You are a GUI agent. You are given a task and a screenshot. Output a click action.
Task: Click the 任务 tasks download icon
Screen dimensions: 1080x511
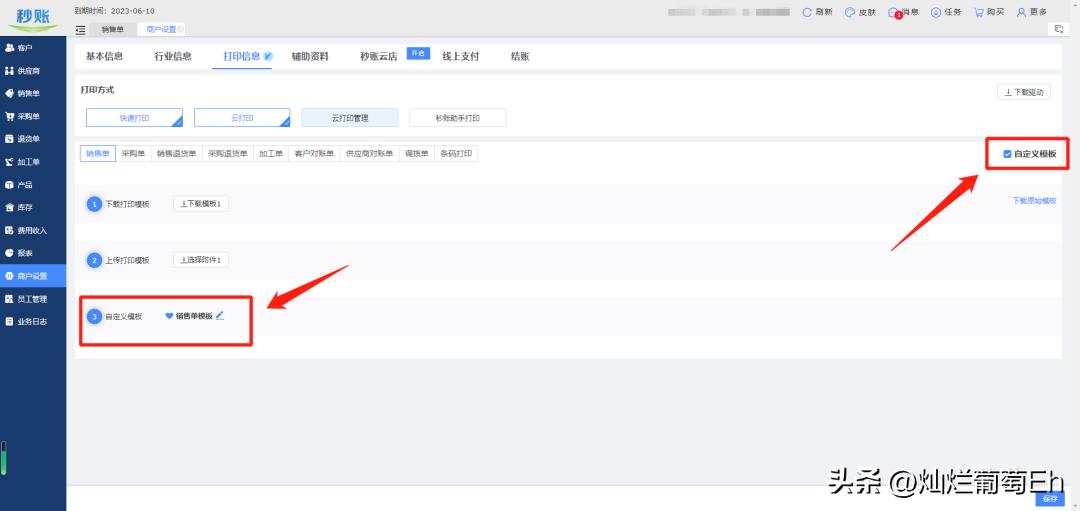[x=936, y=12]
